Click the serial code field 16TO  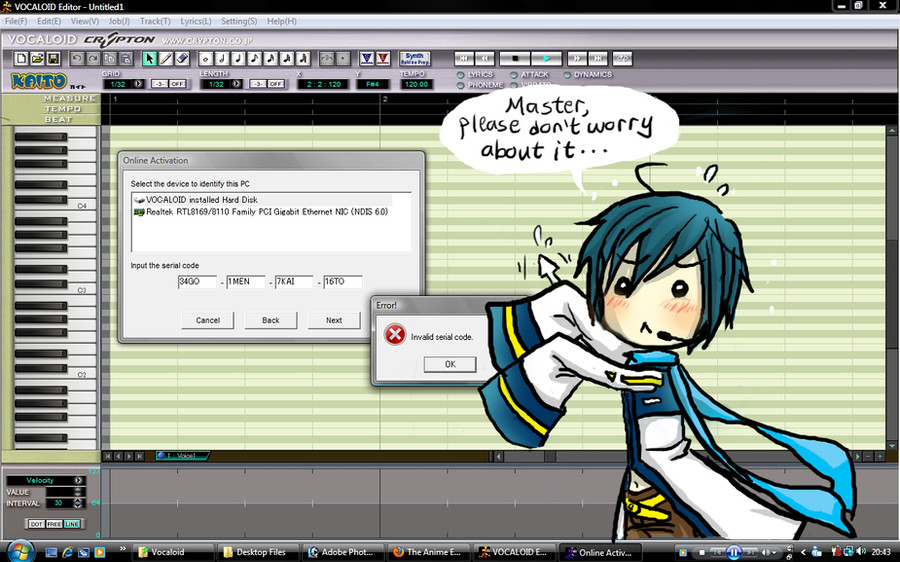click(343, 281)
